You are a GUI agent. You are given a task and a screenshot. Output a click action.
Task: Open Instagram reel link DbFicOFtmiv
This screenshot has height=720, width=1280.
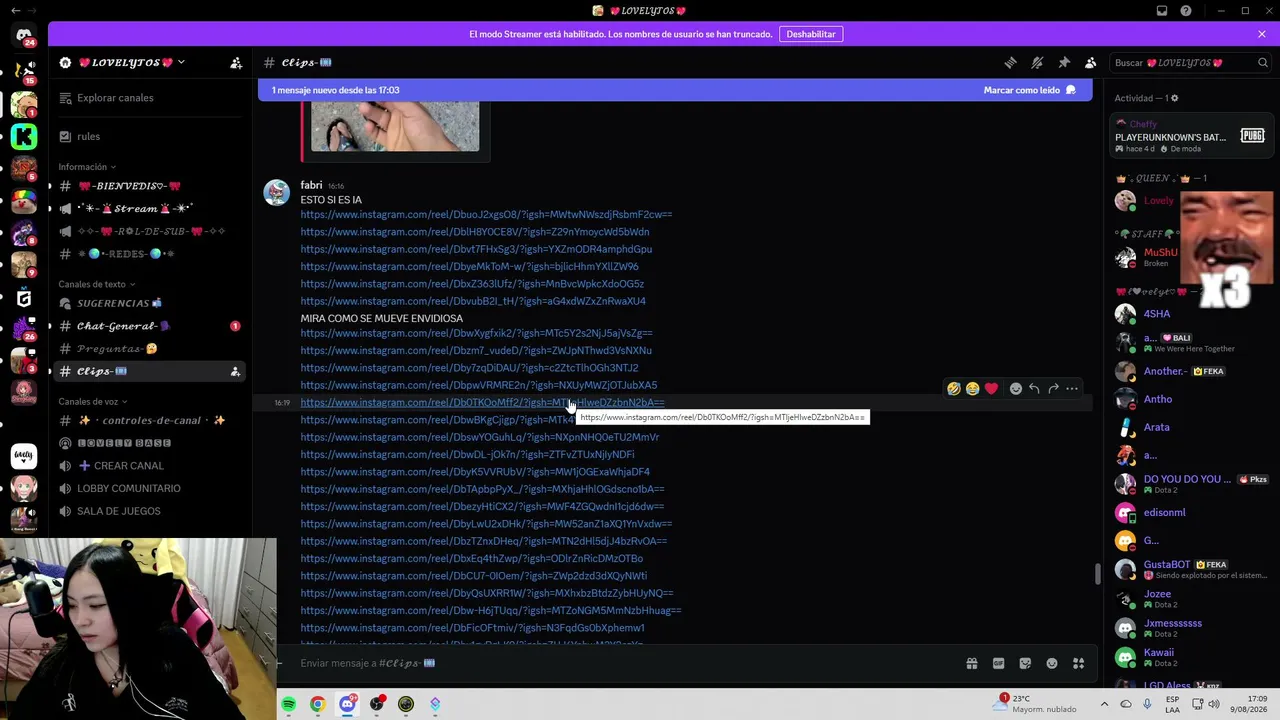click(472, 629)
